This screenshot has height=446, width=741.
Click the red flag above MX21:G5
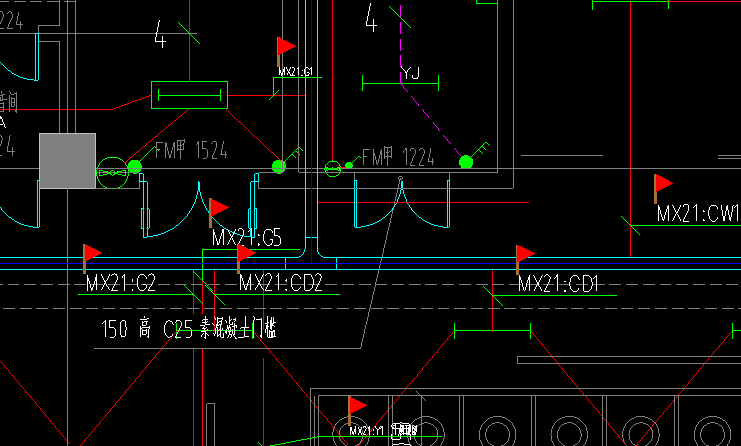point(218,212)
